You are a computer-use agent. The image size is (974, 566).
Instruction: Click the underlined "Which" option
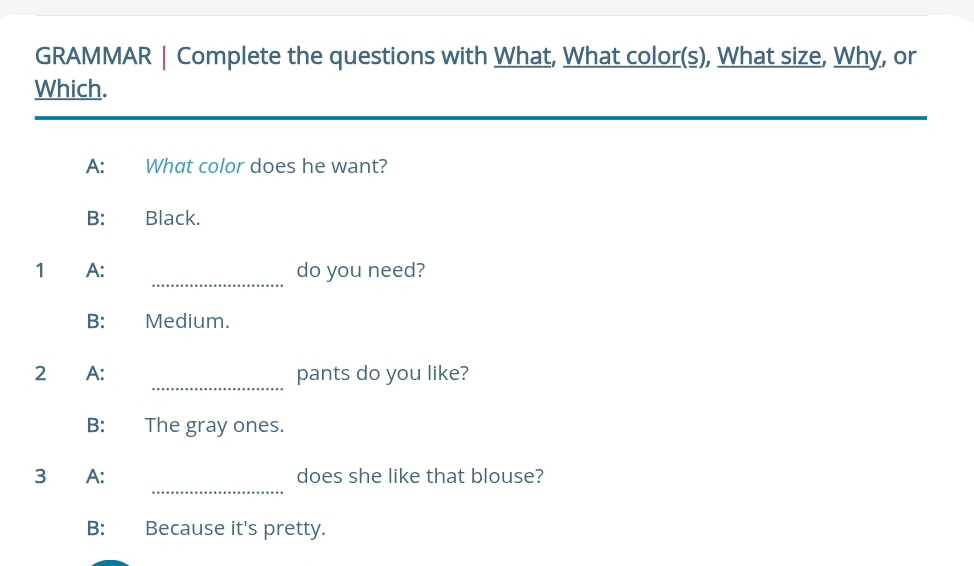(68, 89)
